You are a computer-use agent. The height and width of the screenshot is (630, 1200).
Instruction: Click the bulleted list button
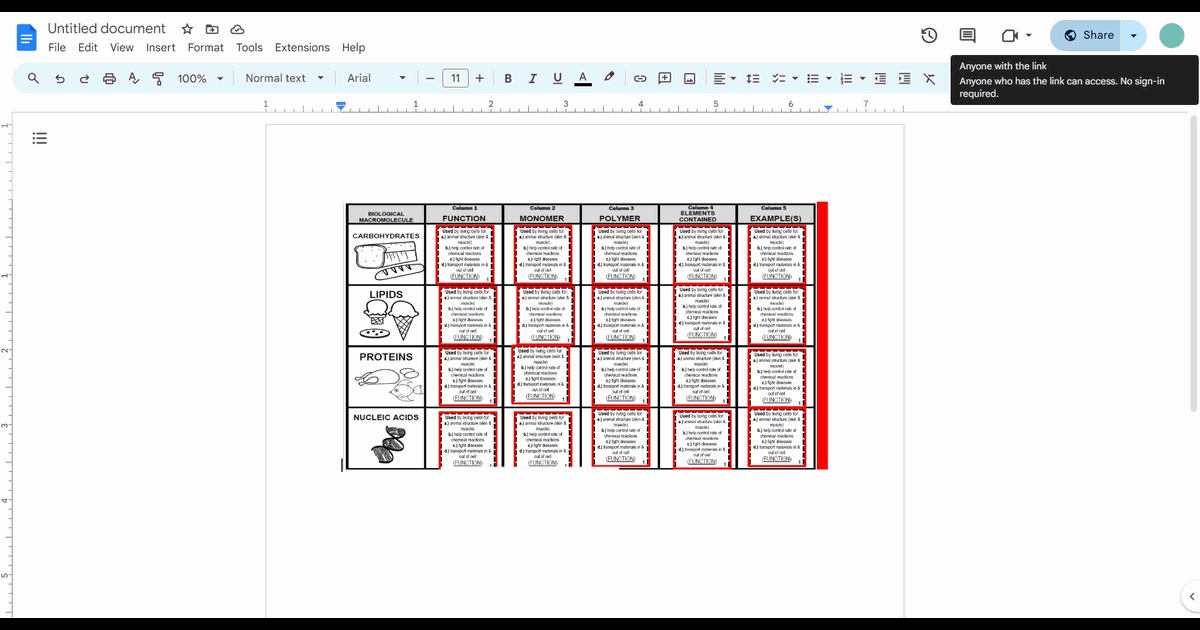813,78
